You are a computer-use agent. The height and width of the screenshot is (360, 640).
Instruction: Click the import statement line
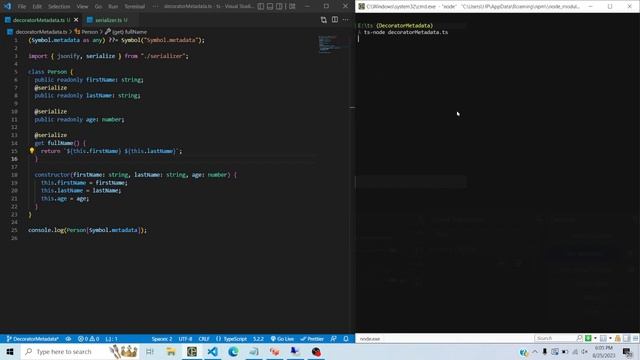pos(108,56)
